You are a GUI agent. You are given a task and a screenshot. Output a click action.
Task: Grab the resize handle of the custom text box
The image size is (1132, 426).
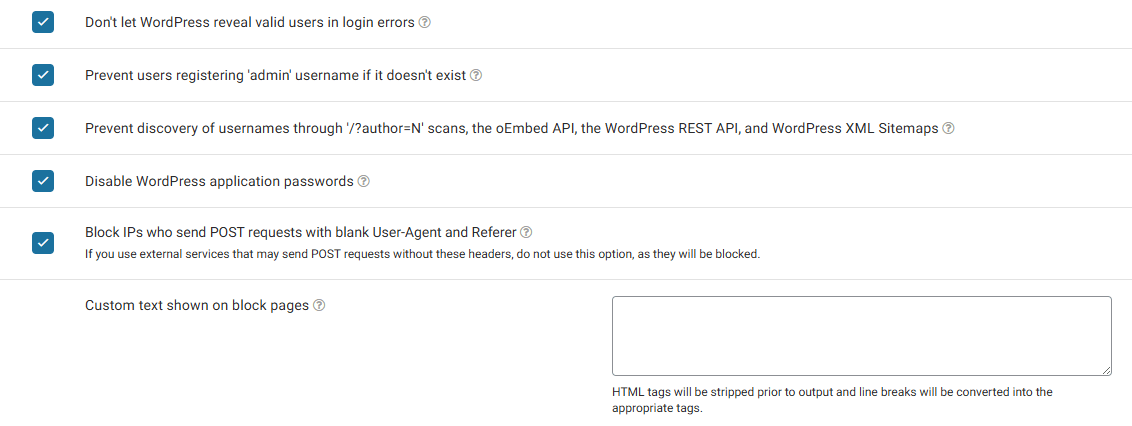(x=1106, y=370)
